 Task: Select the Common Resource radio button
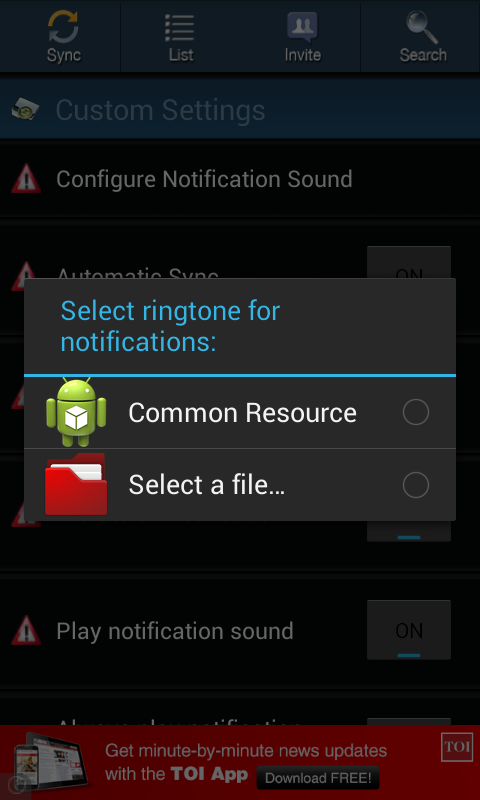click(416, 412)
